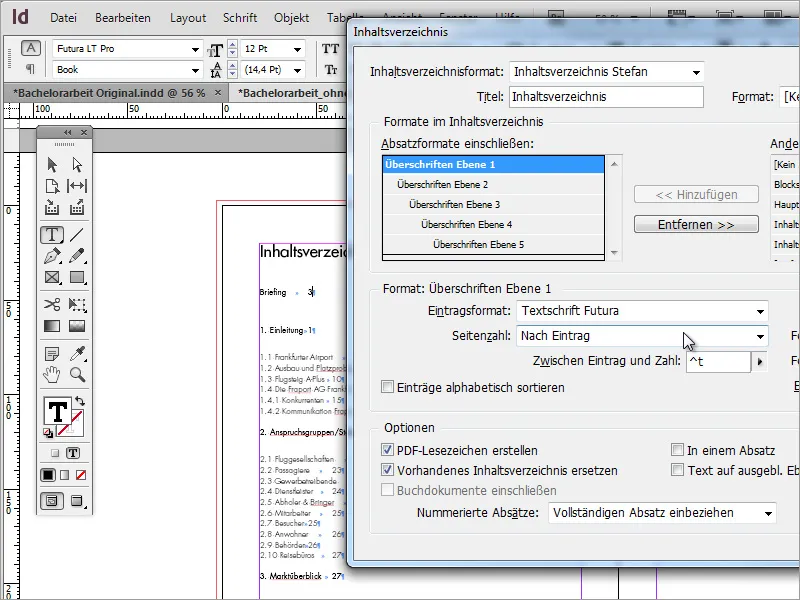The image size is (800, 600).
Task: Select the Note tool
Action: (x=52, y=353)
